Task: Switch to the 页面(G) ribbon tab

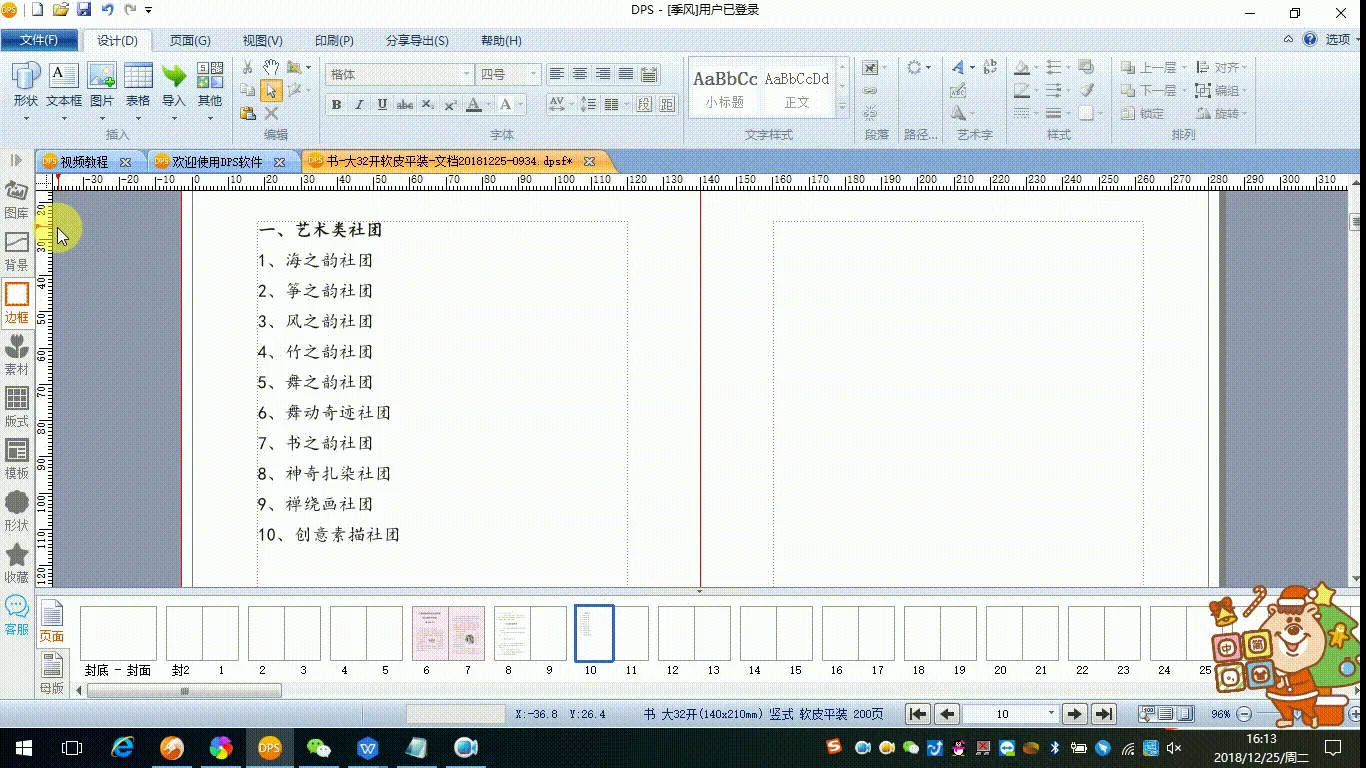Action: (189, 41)
